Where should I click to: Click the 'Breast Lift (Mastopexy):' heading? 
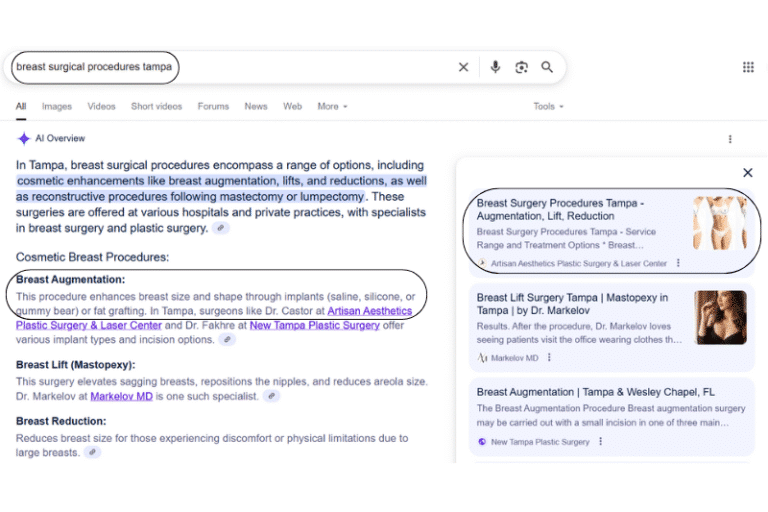[x=75, y=365]
